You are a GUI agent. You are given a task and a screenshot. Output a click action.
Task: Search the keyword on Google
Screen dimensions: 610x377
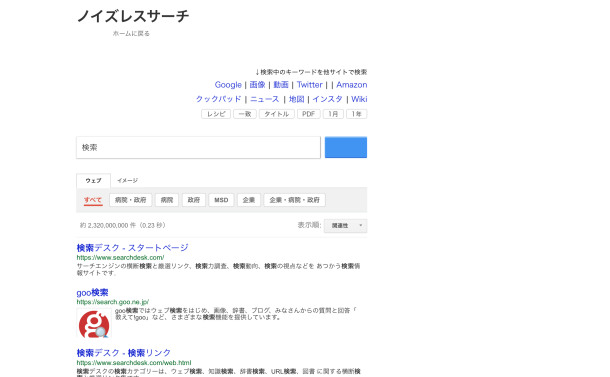point(228,85)
